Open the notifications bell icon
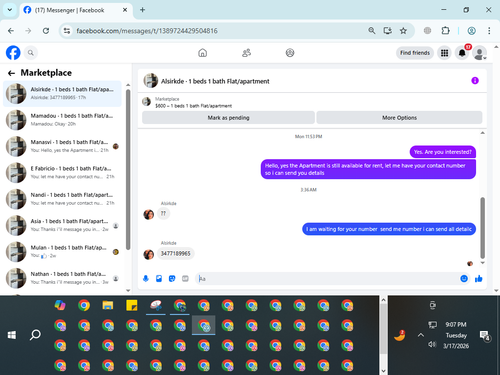500x375 pixels. [462, 53]
